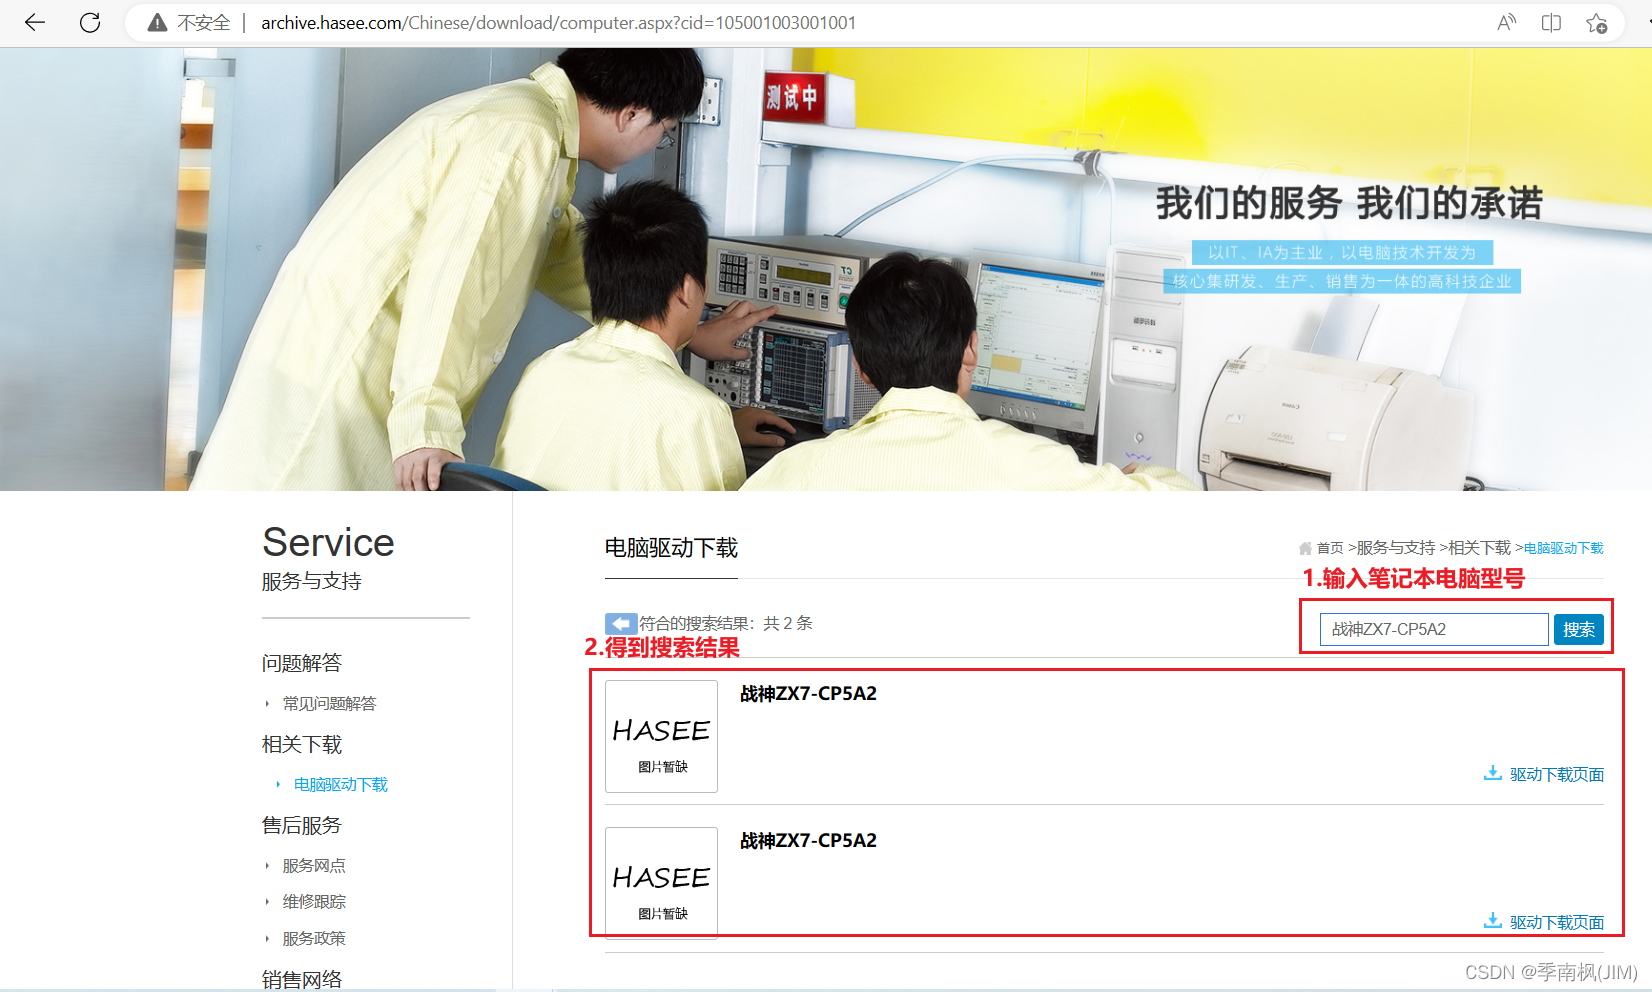
Task: Click the download icon in first result
Action: pyautogui.click(x=1492, y=773)
